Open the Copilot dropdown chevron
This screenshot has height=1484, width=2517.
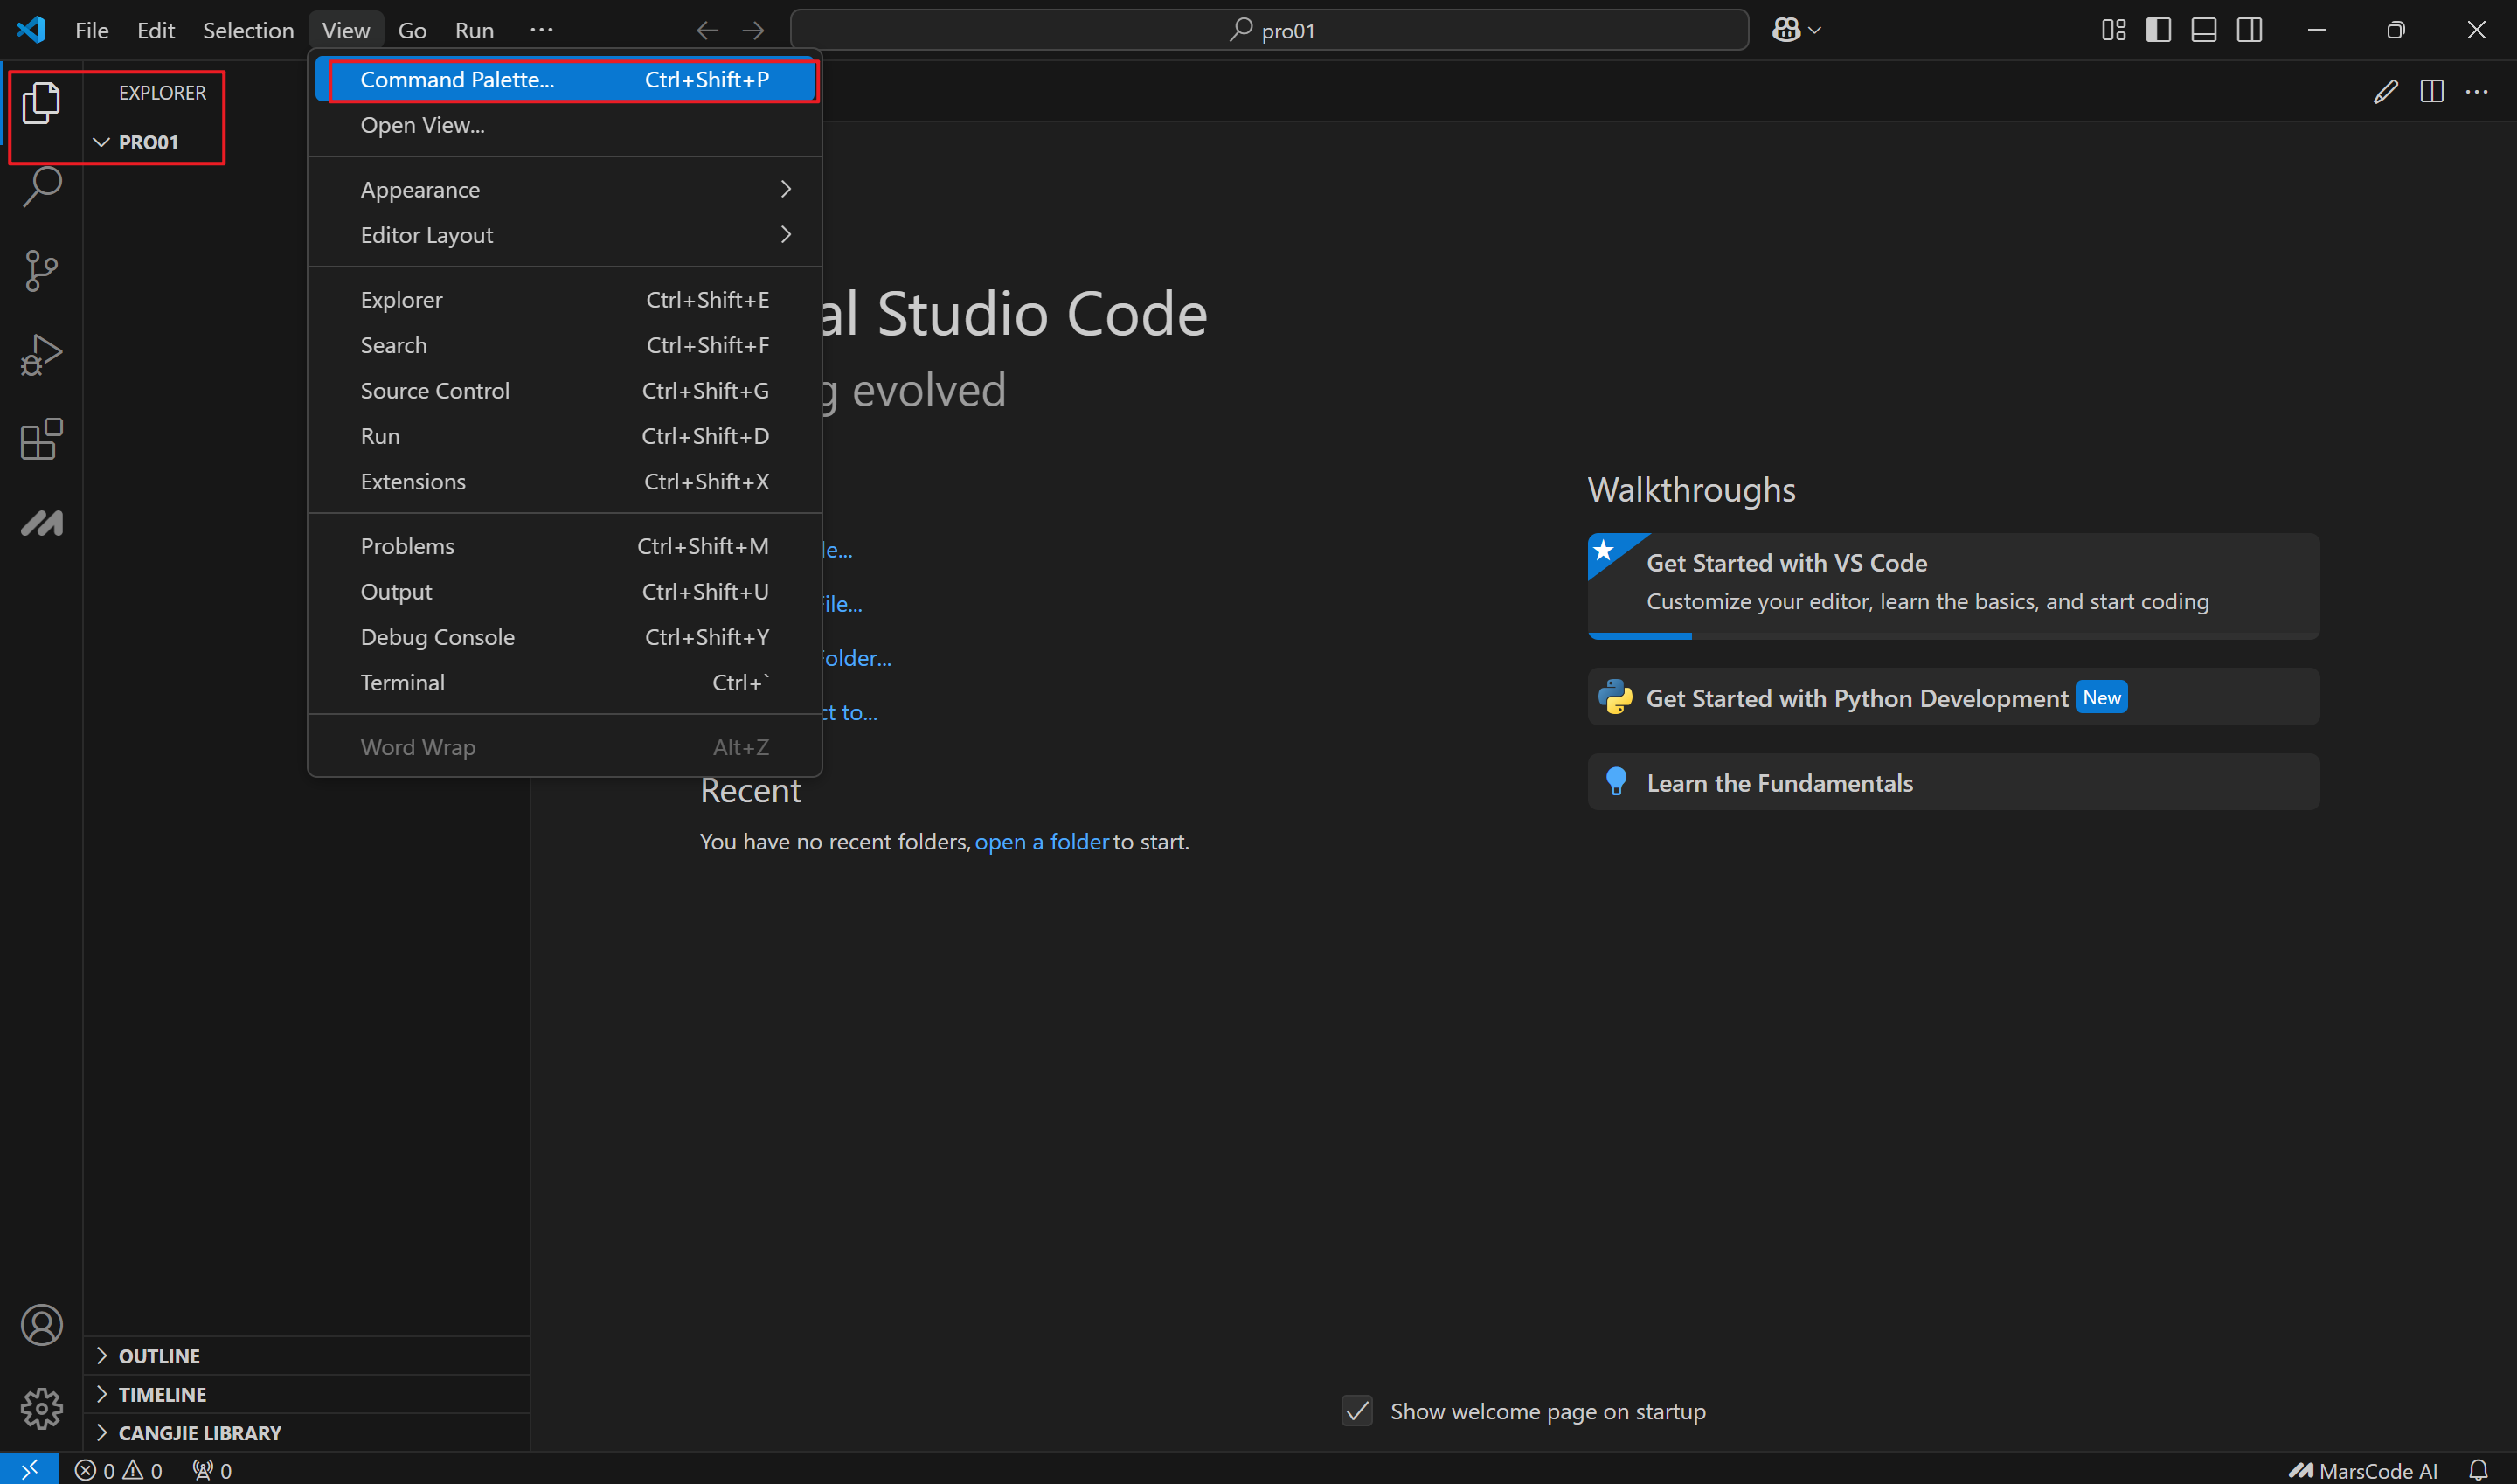coord(1815,30)
